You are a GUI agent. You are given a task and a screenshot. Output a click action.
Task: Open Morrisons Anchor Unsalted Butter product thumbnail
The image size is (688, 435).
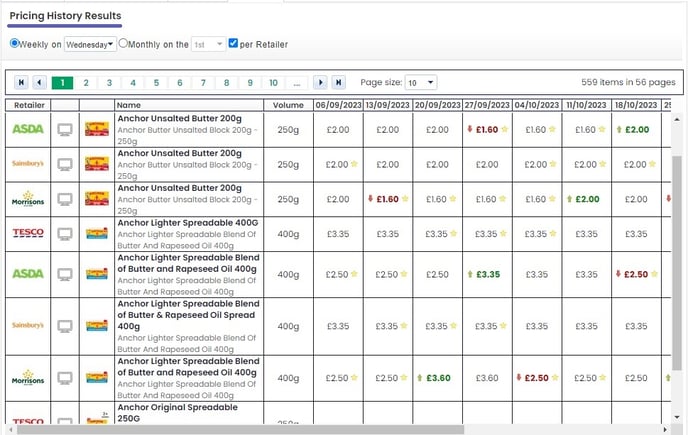point(97,198)
